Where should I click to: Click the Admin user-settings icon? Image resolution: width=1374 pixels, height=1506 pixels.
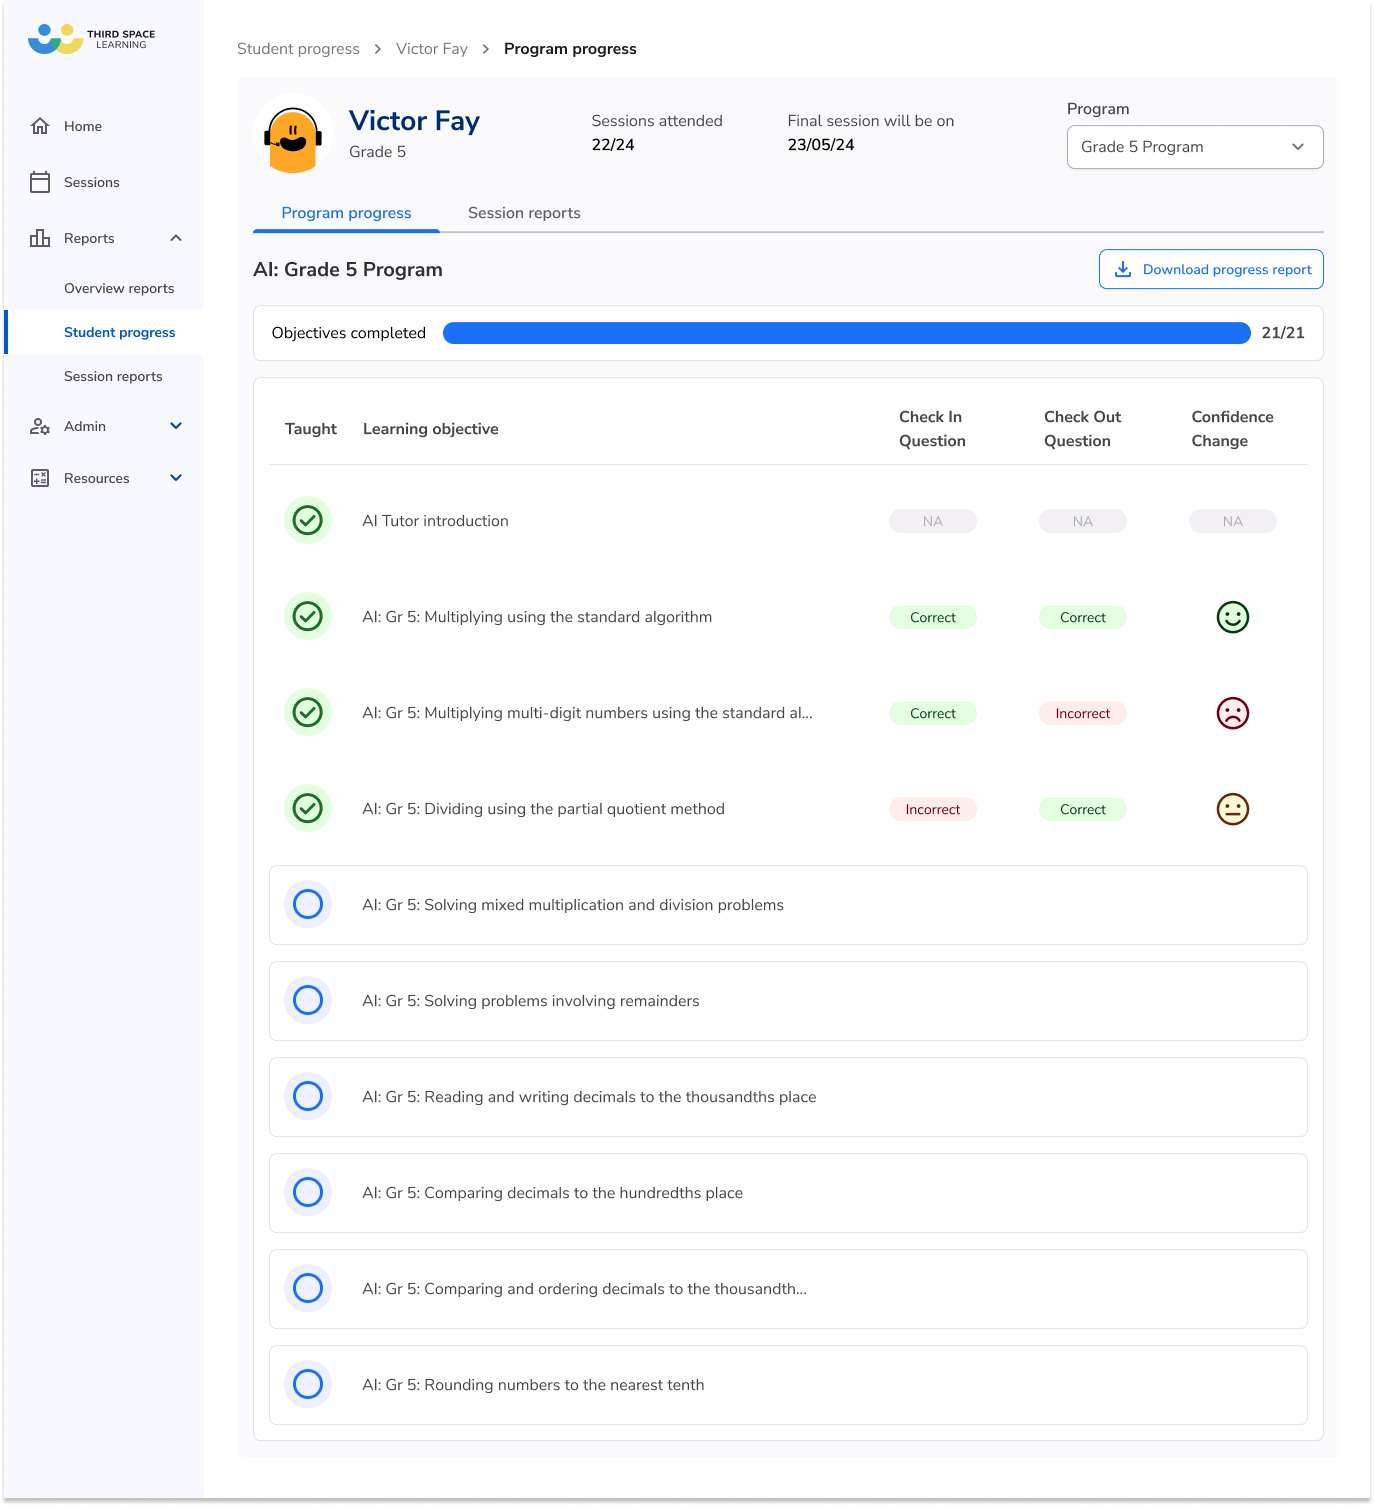40,426
